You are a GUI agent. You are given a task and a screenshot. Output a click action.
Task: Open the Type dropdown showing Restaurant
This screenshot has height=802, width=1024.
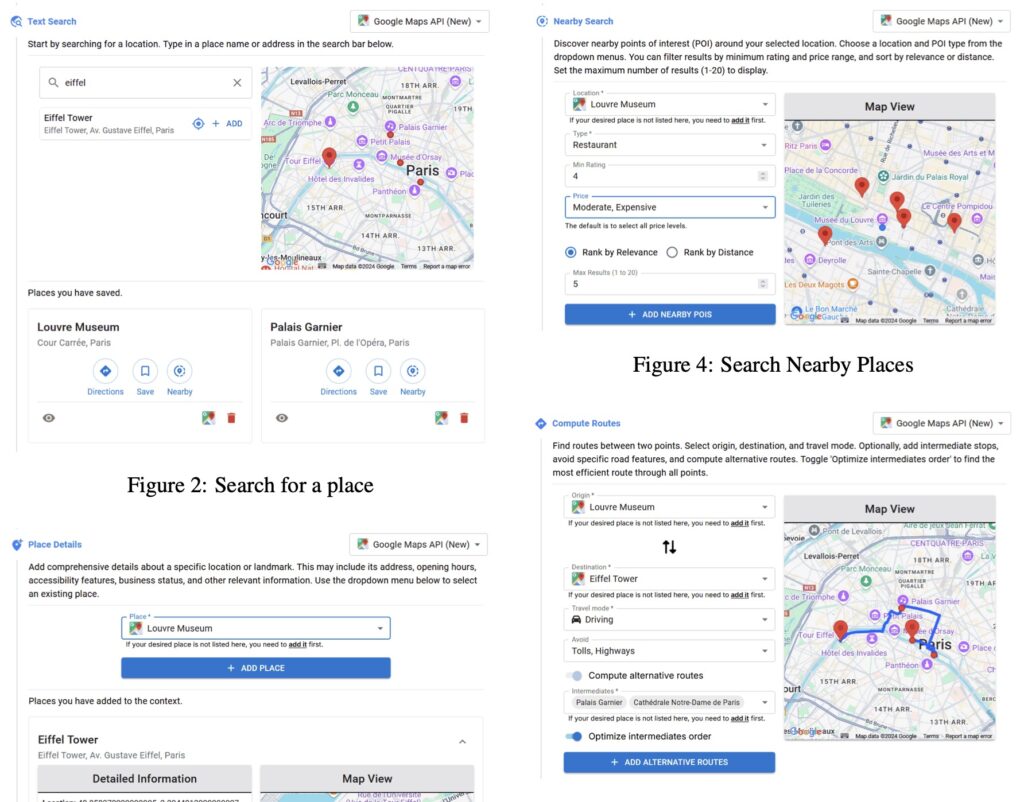670,145
